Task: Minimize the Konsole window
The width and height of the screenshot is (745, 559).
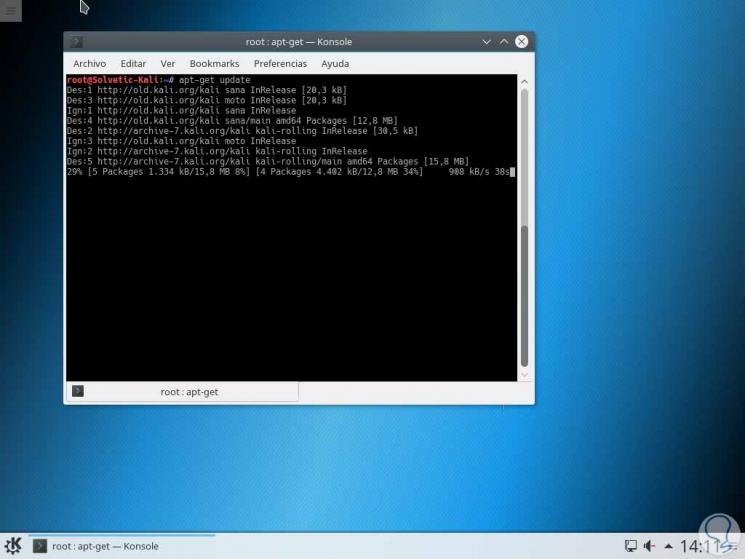Action: point(486,42)
